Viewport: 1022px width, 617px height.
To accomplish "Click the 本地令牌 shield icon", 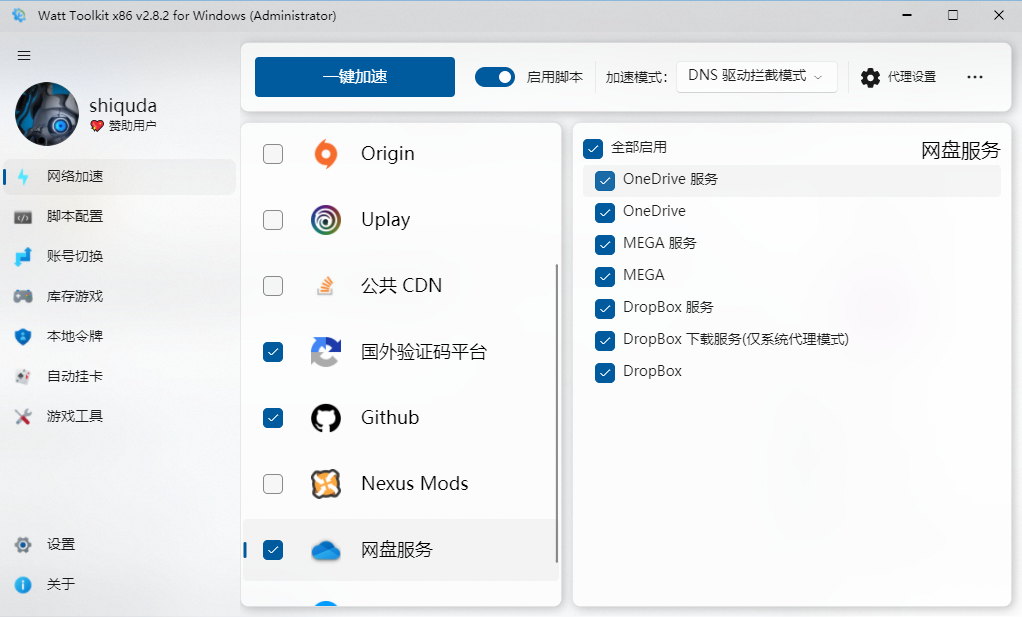I will pyautogui.click(x=23, y=337).
